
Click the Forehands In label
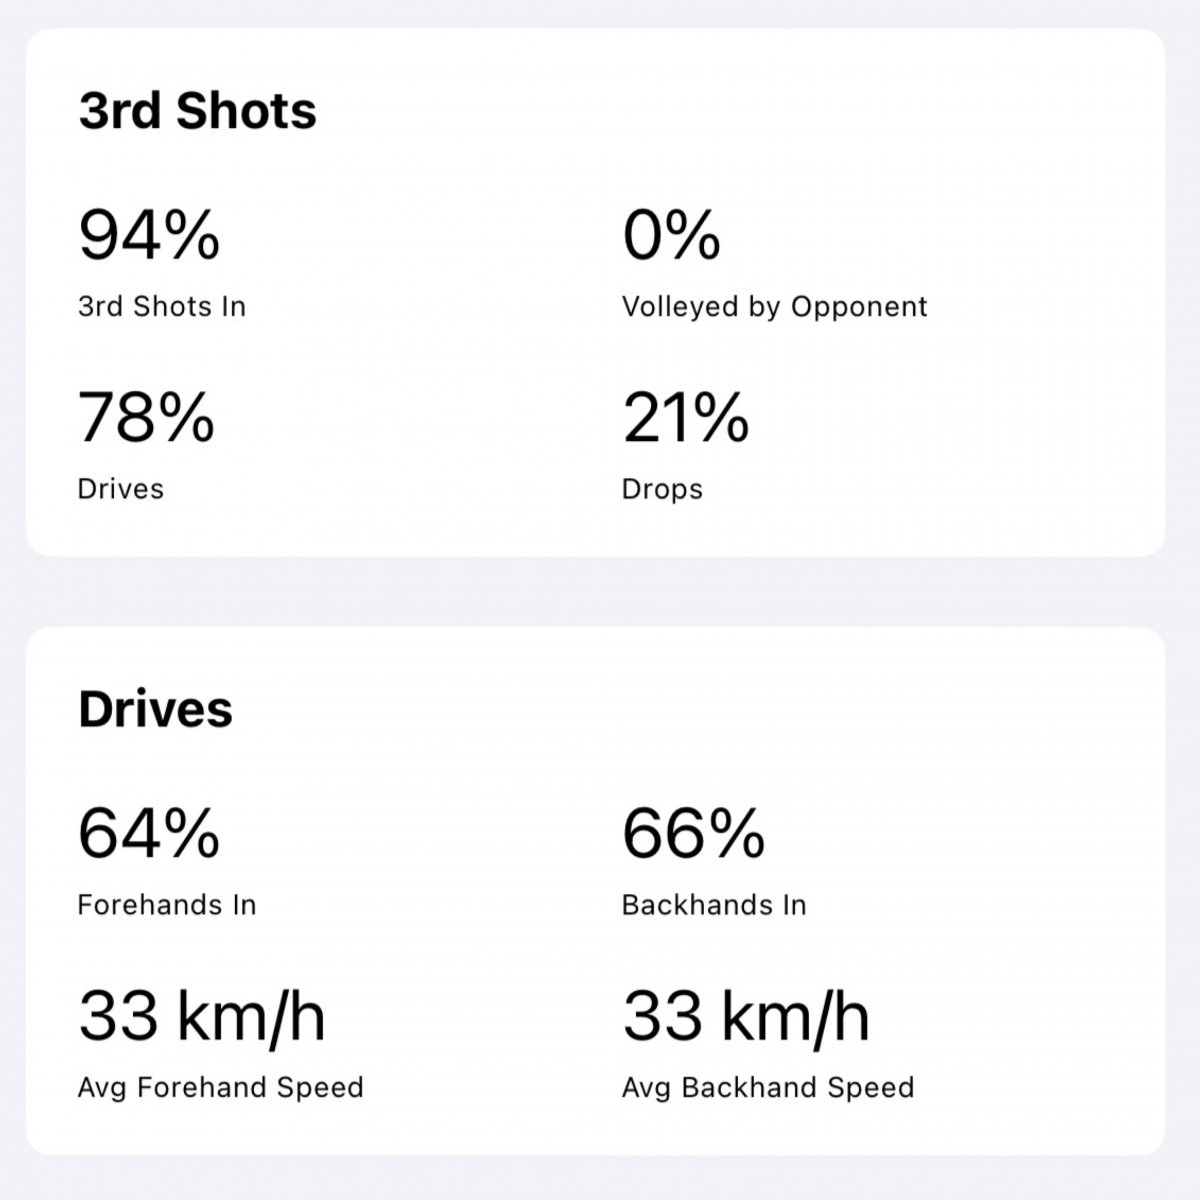pyautogui.click(x=167, y=905)
